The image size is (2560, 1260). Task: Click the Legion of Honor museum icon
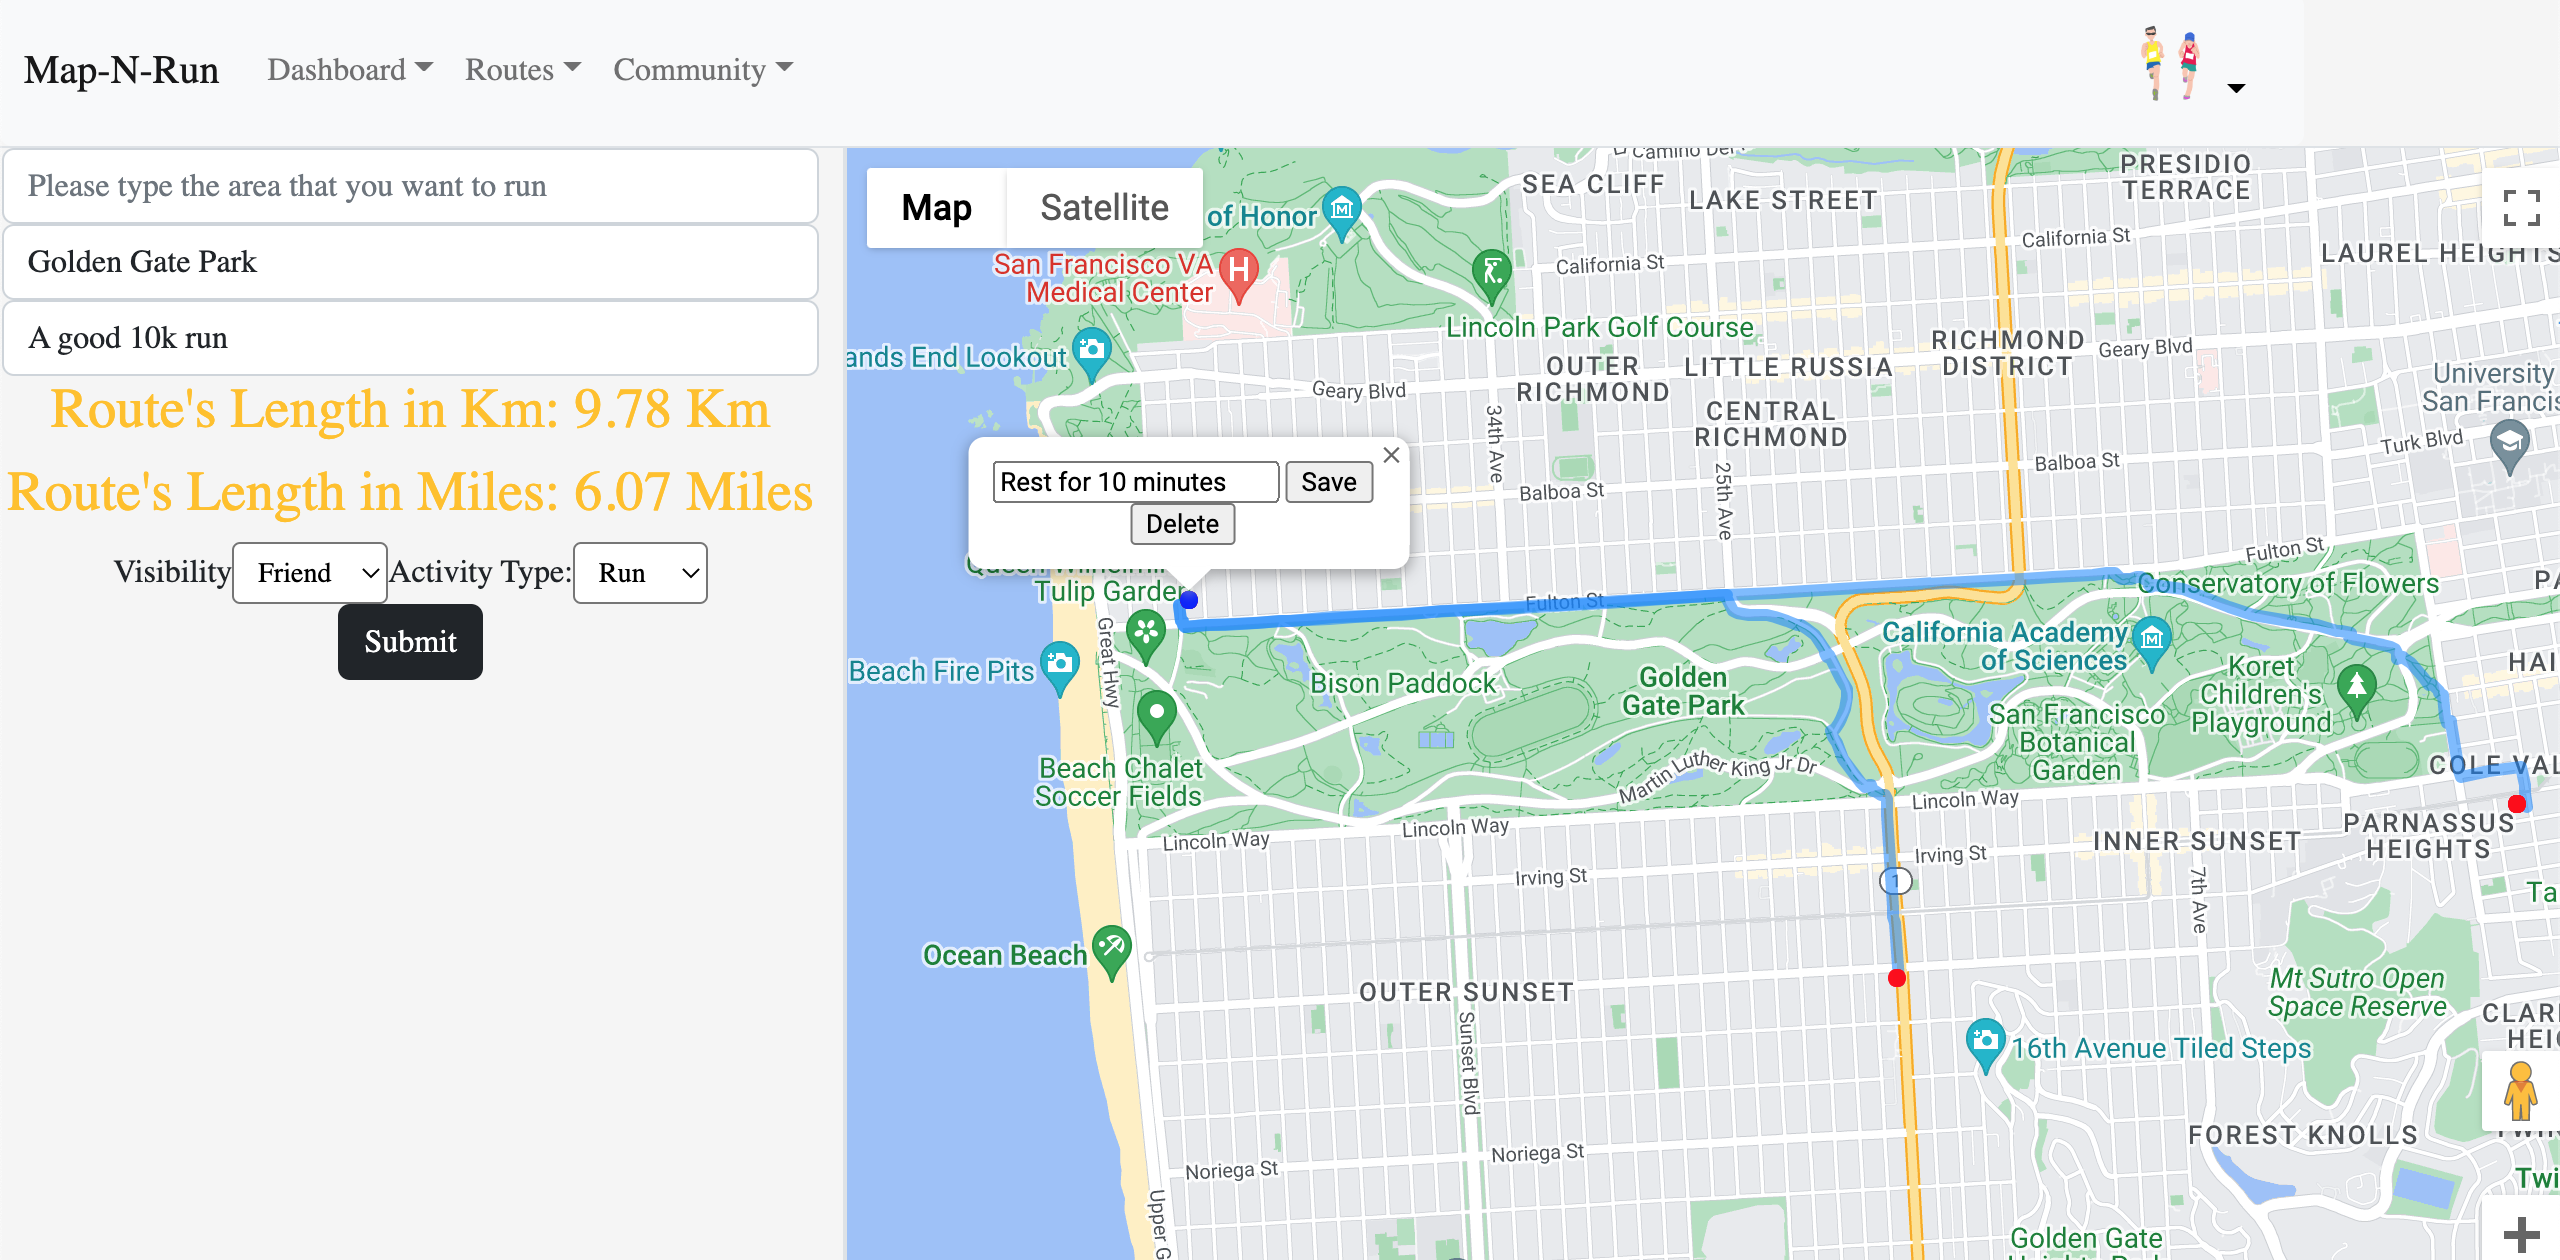[x=1342, y=212]
